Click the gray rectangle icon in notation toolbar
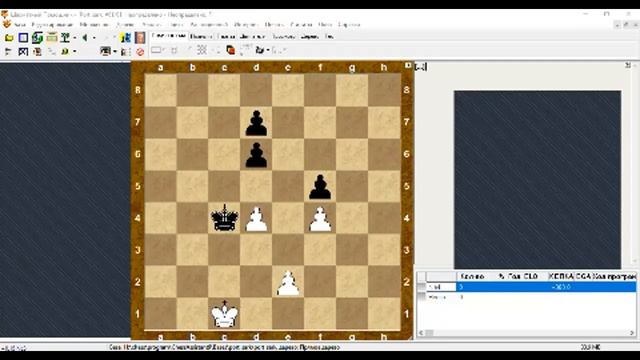640x360 pixels. click(156, 50)
